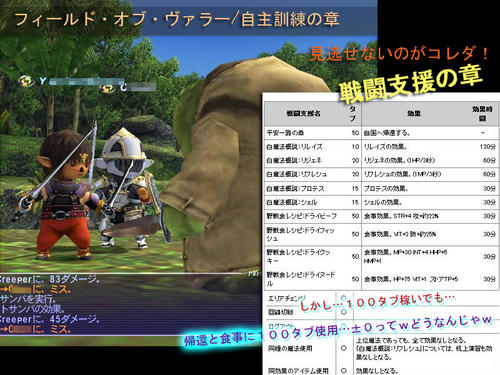Click the title text フィールド・オブ・ヴァラー/自主訓練の章

(x=177, y=19)
